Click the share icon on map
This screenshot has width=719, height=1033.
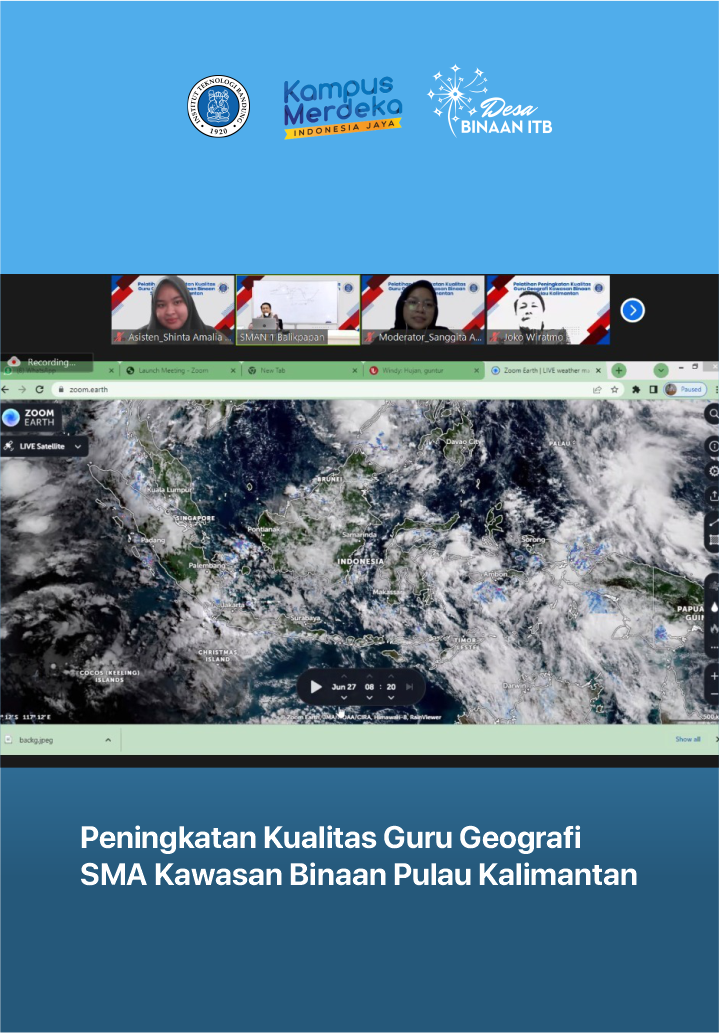point(713,496)
